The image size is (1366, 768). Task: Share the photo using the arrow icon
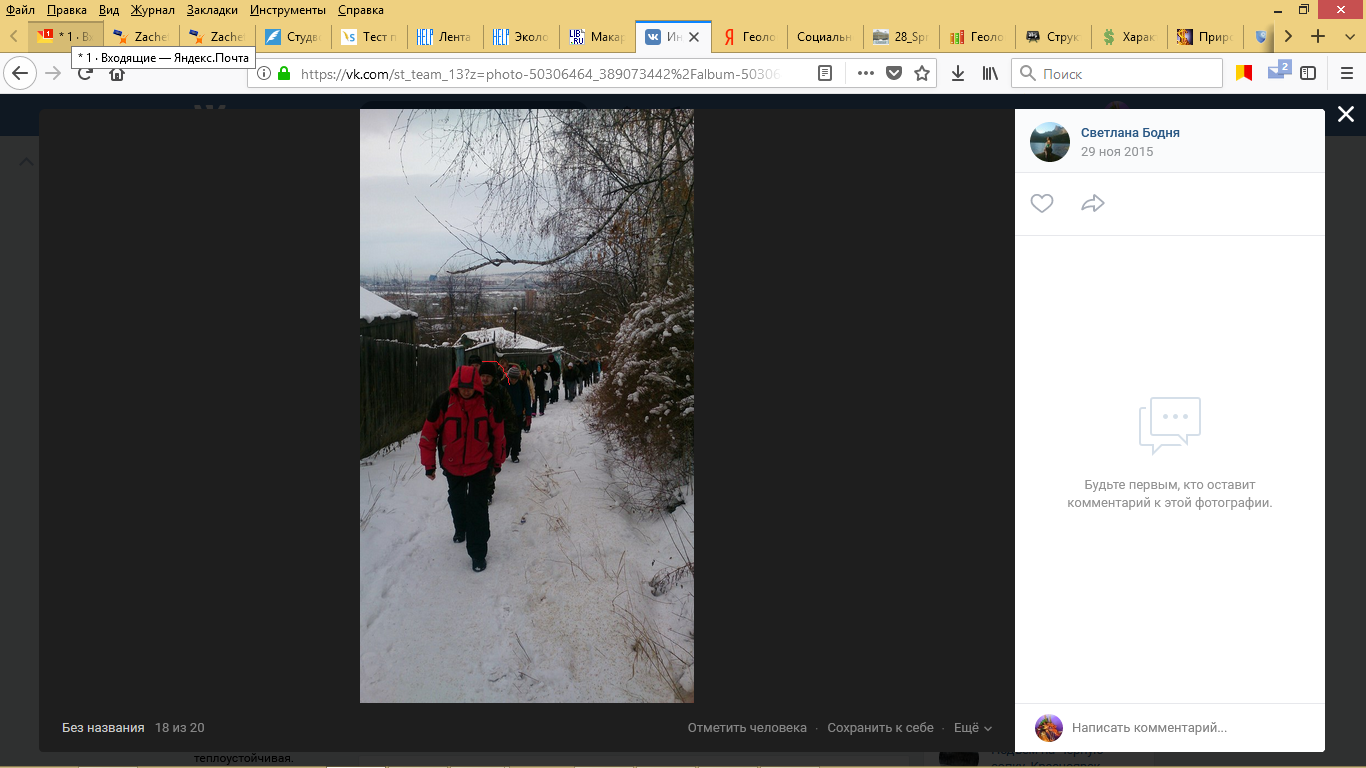coord(1093,204)
